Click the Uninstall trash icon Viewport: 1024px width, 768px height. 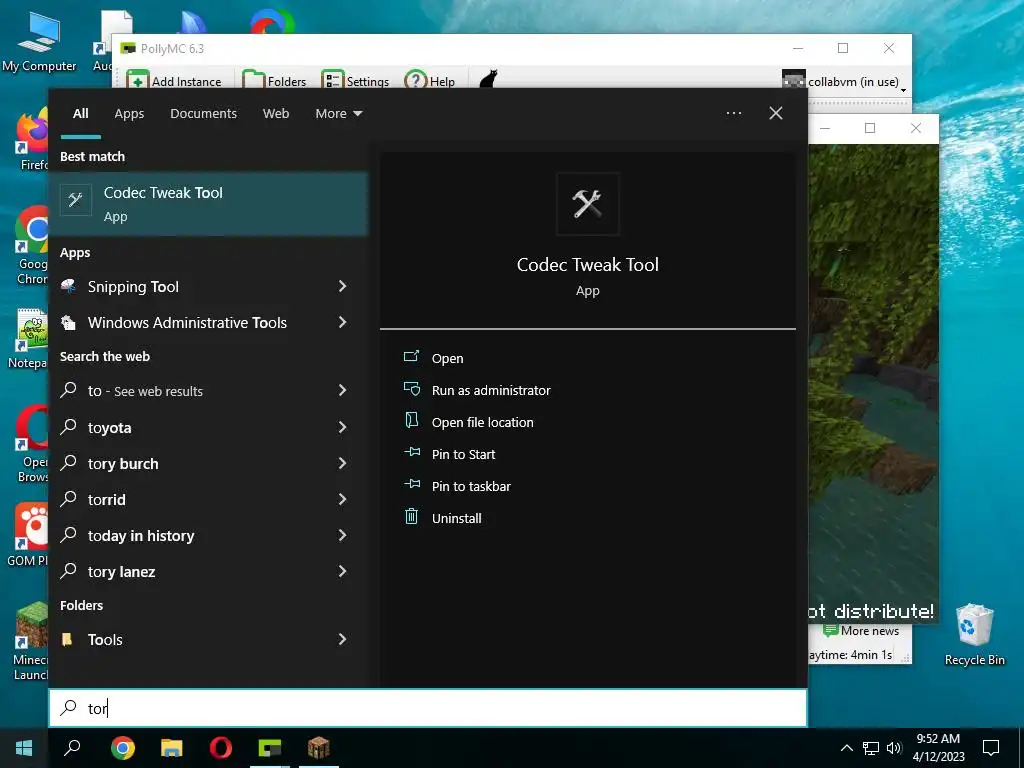pos(411,517)
